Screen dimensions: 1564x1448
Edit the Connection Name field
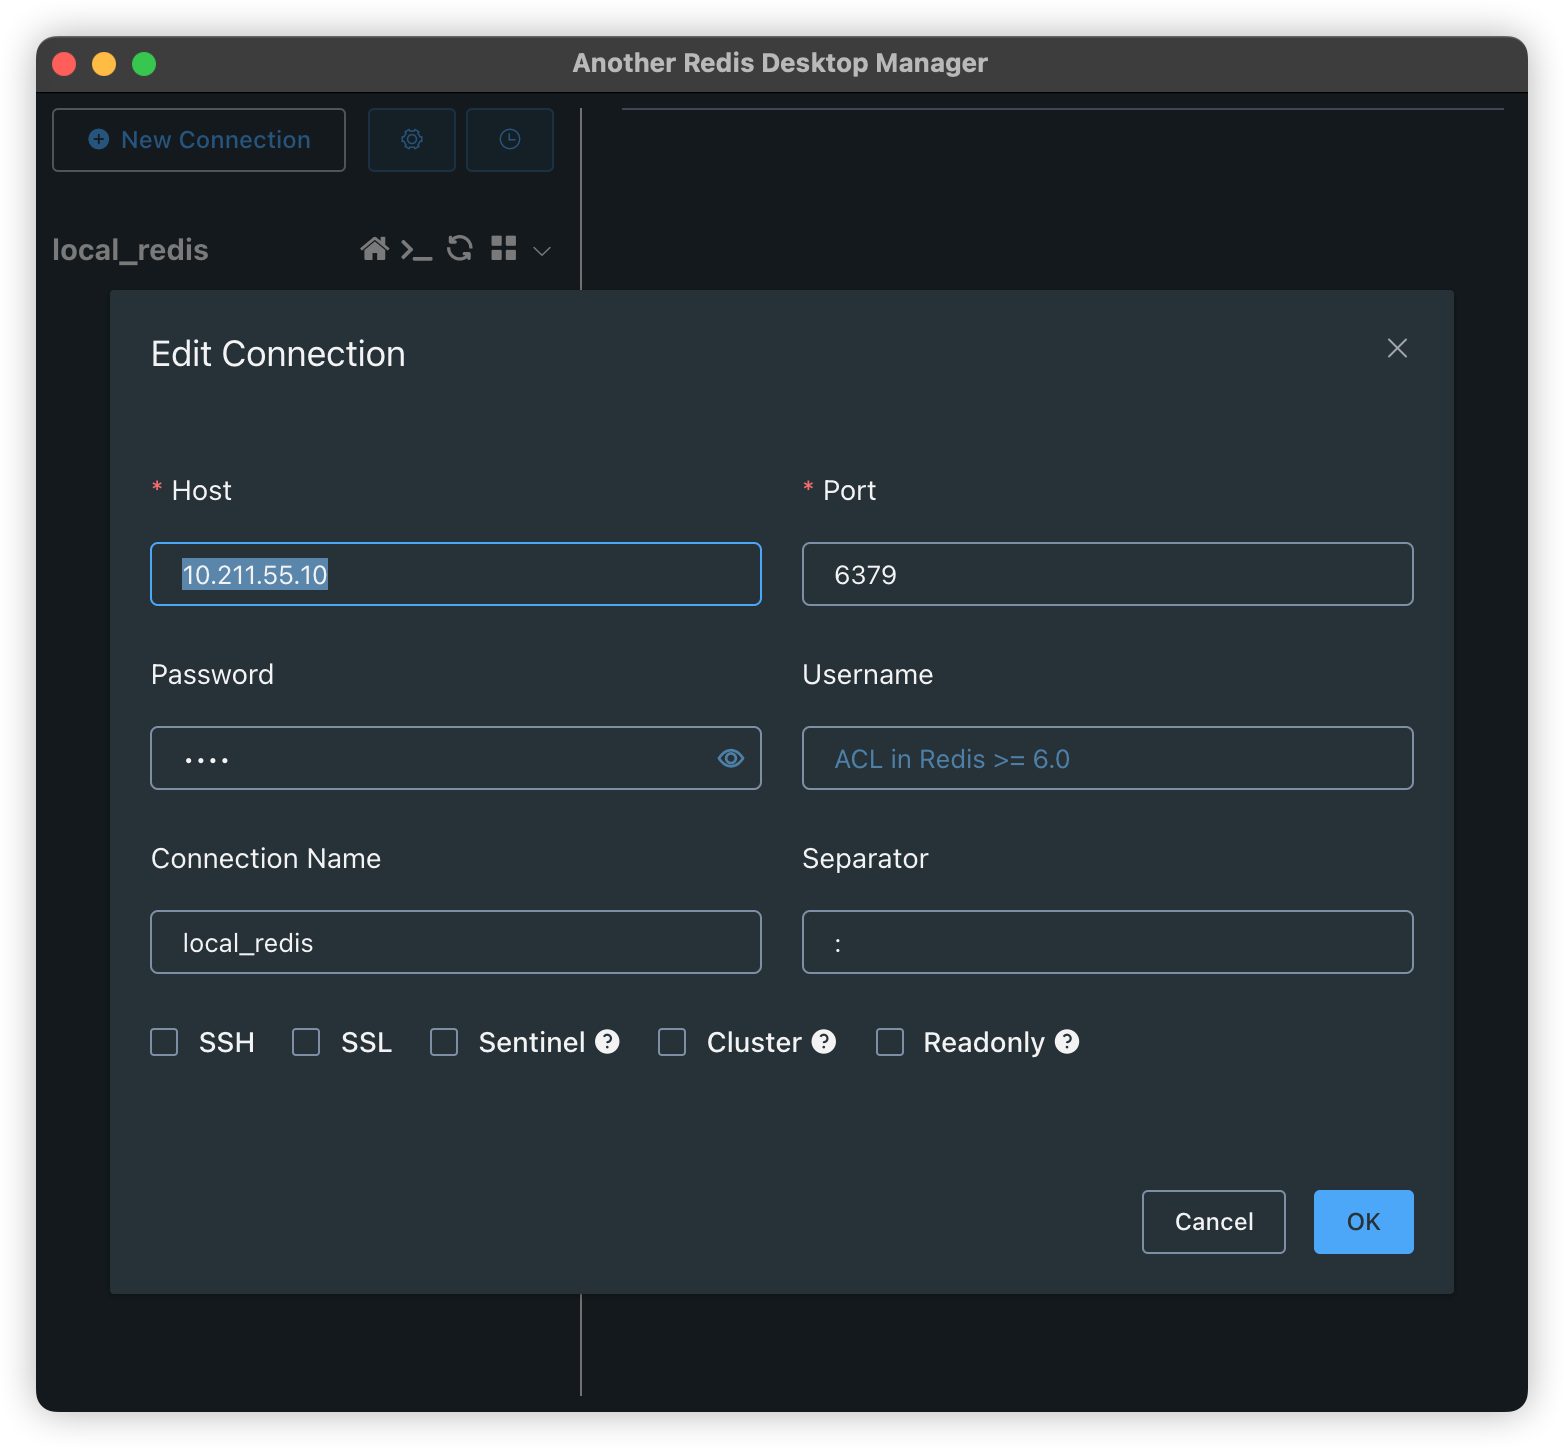(x=456, y=942)
